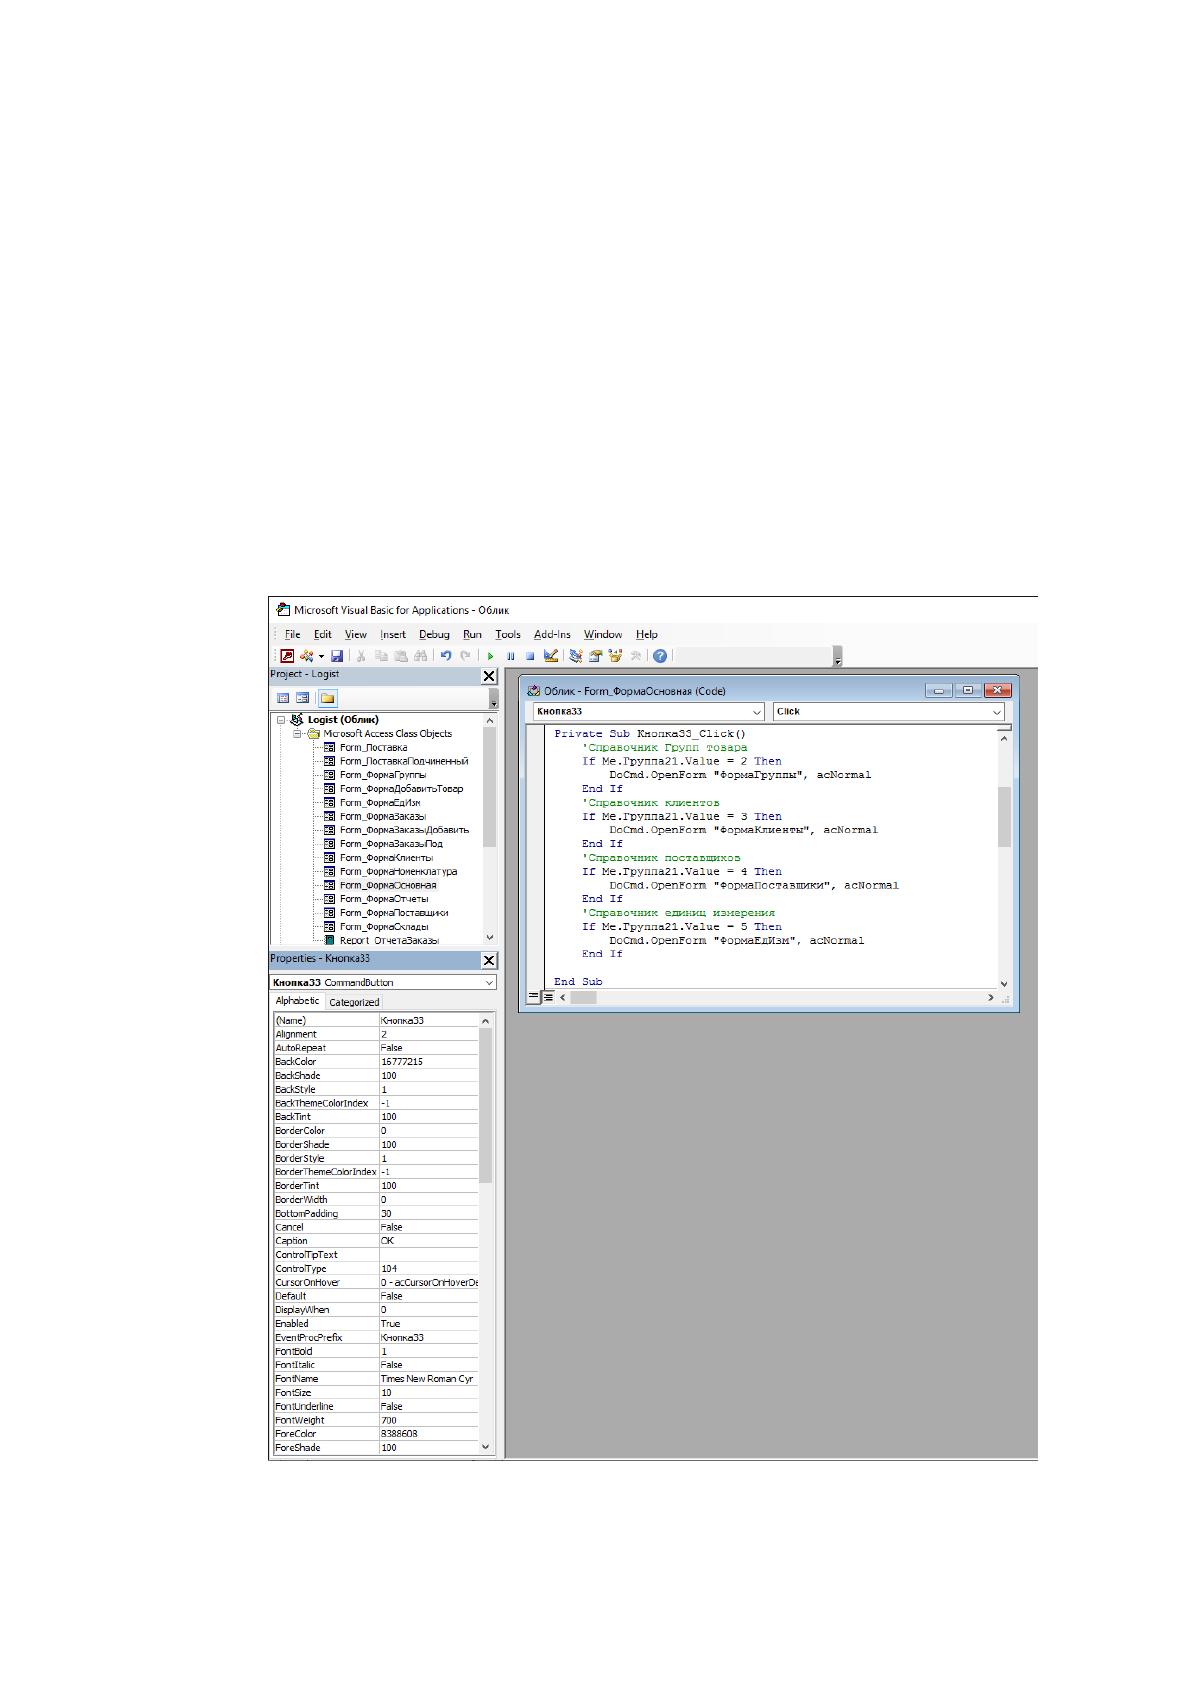Switch to View Object in Project panel

pyautogui.click(x=302, y=698)
